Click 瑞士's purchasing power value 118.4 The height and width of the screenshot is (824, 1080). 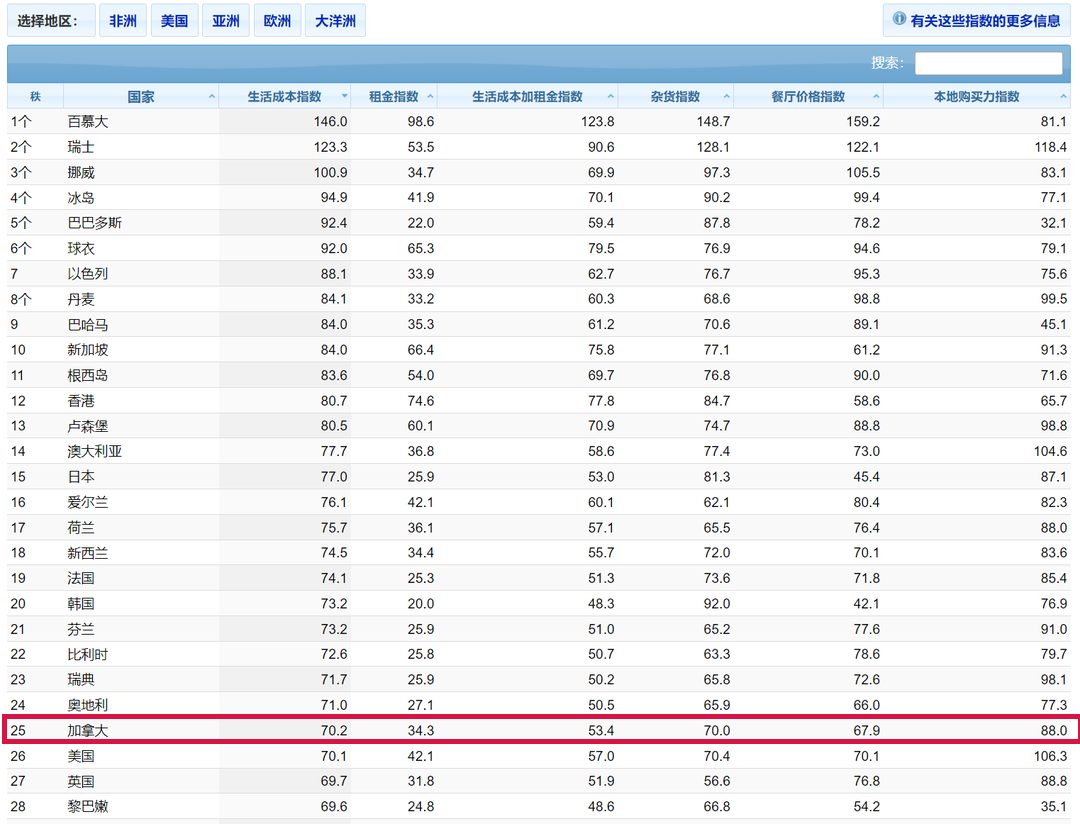(1050, 147)
